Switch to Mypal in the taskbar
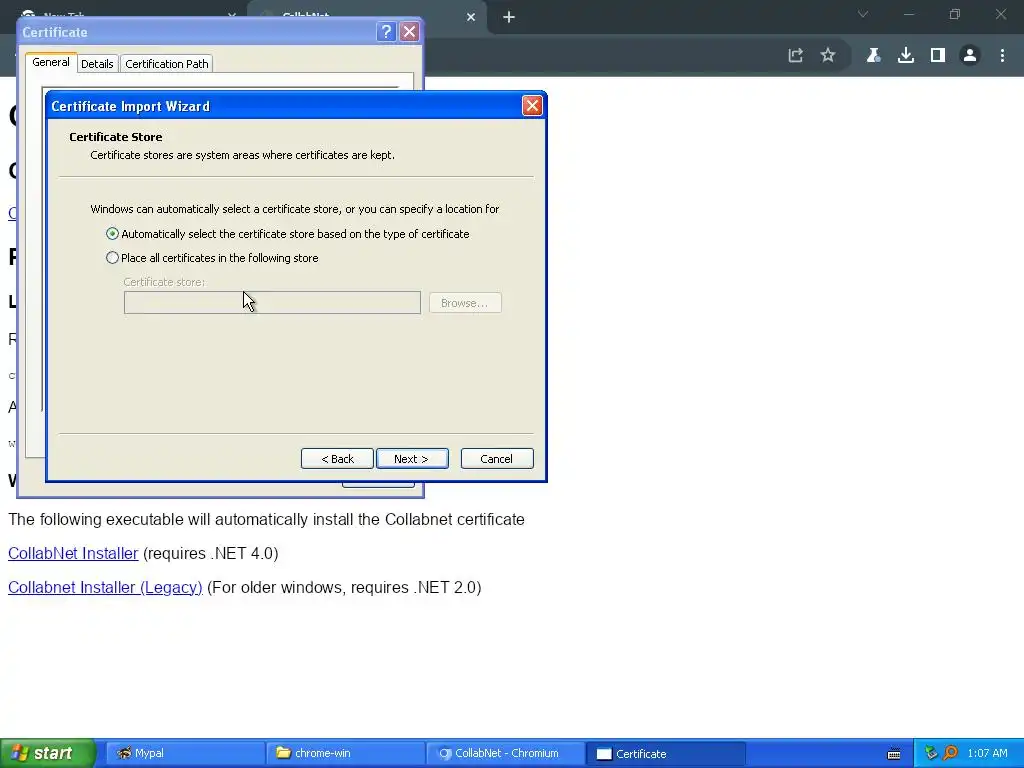 [185, 754]
